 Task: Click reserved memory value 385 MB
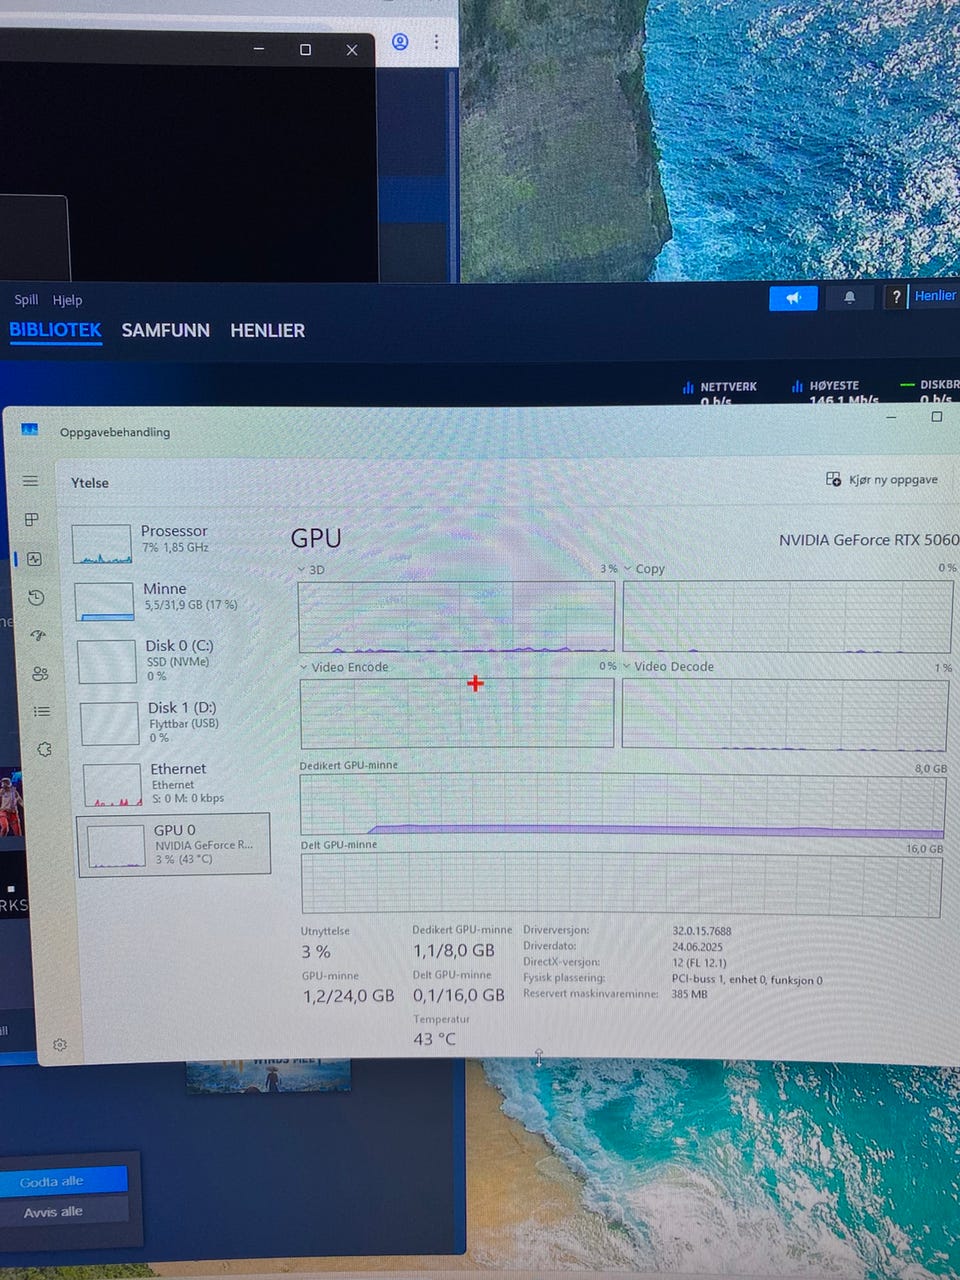(690, 994)
